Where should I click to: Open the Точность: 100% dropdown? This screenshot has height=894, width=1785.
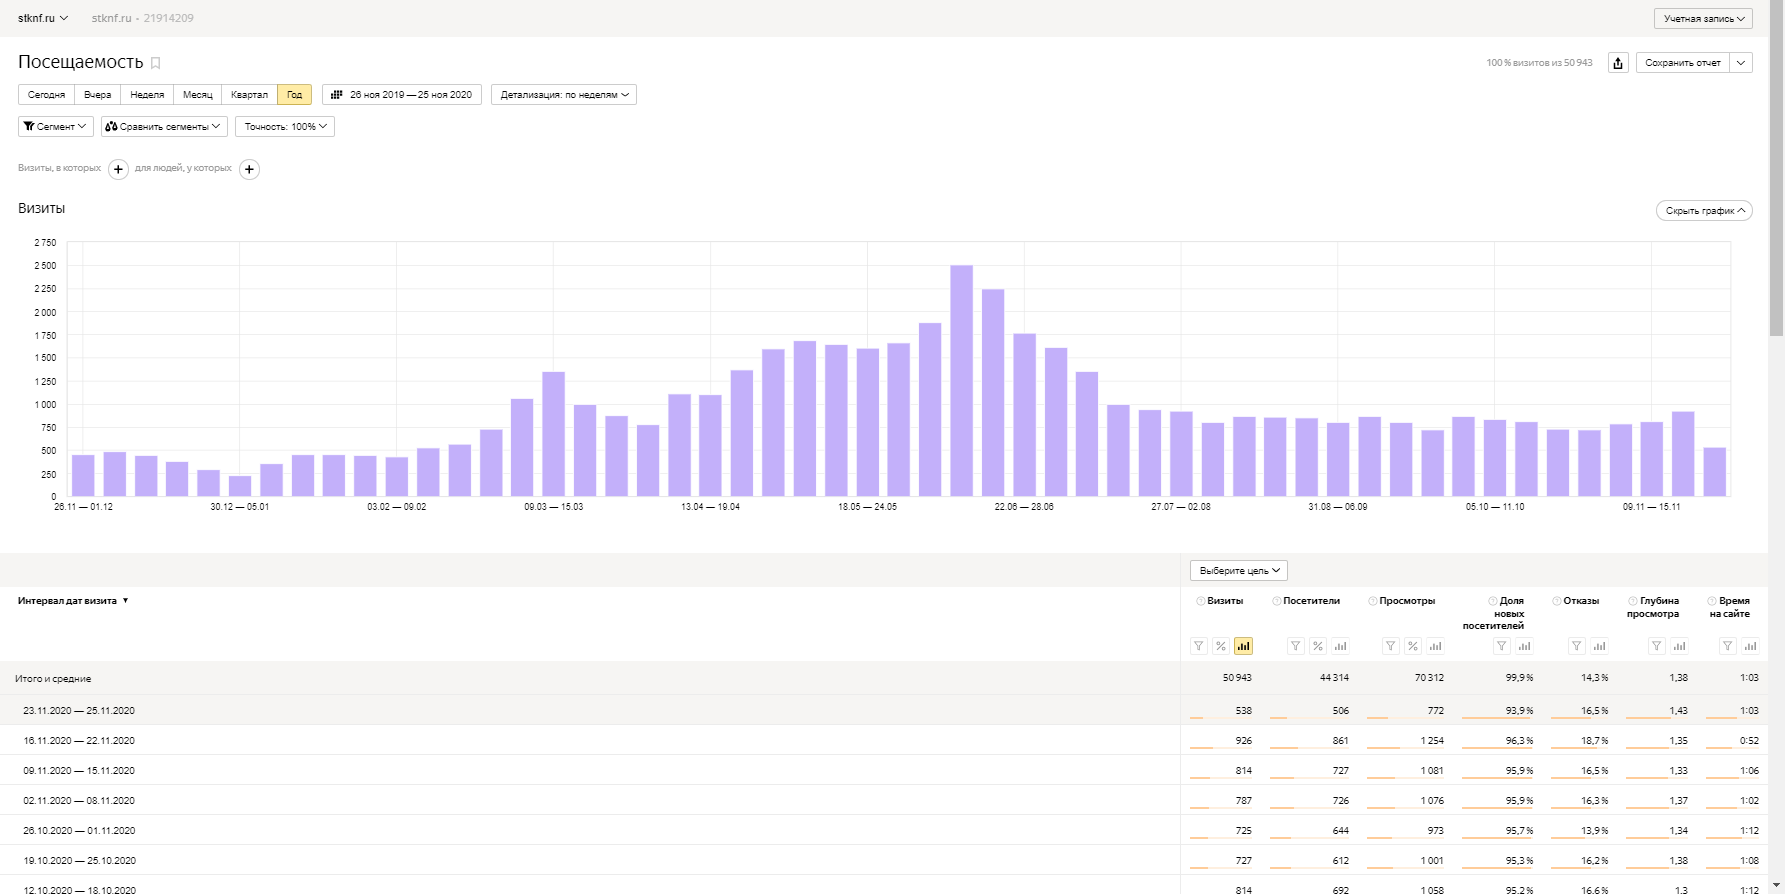pos(285,127)
